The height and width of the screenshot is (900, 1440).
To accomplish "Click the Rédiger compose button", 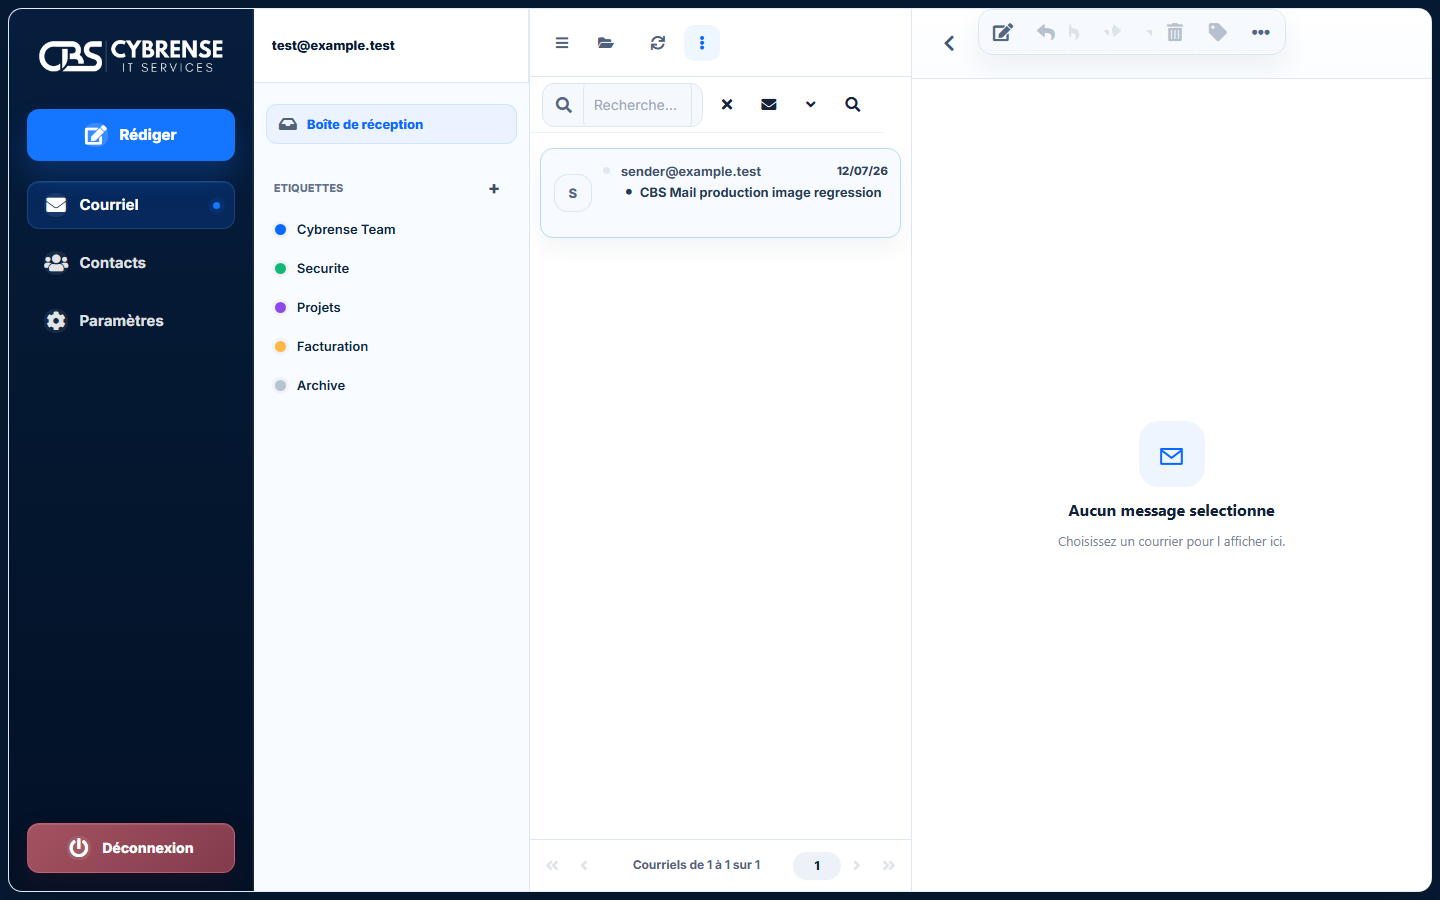I will click(131, 135).
